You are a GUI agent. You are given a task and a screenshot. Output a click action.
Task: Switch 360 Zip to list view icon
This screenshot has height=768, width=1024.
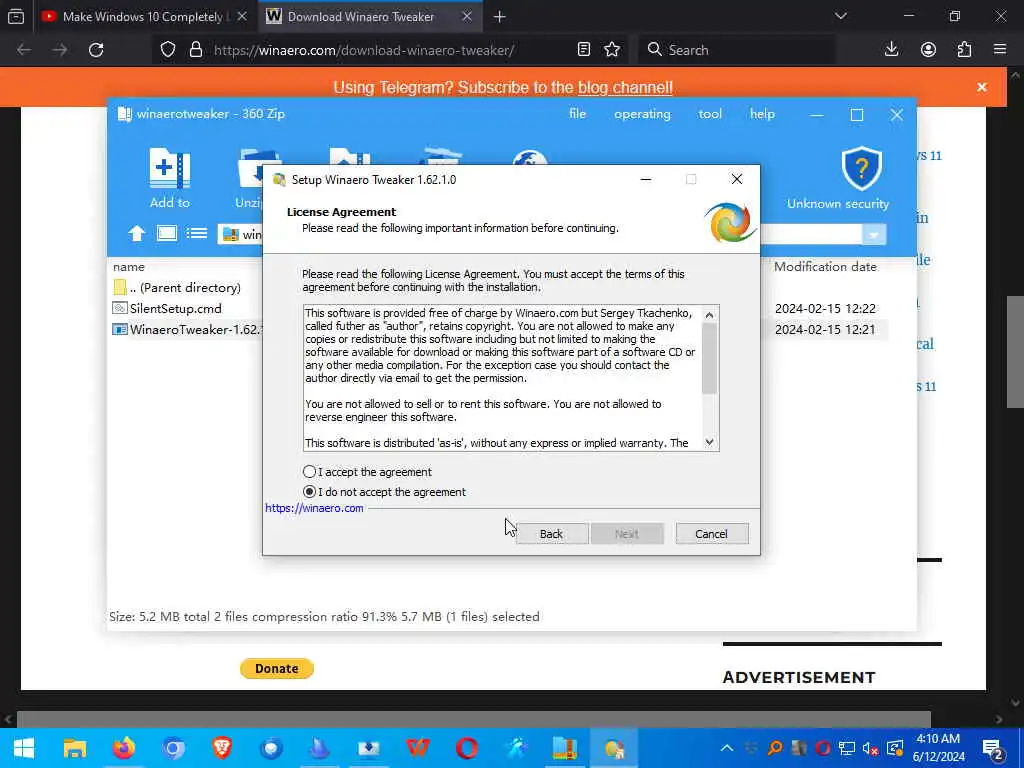[197, 233]
